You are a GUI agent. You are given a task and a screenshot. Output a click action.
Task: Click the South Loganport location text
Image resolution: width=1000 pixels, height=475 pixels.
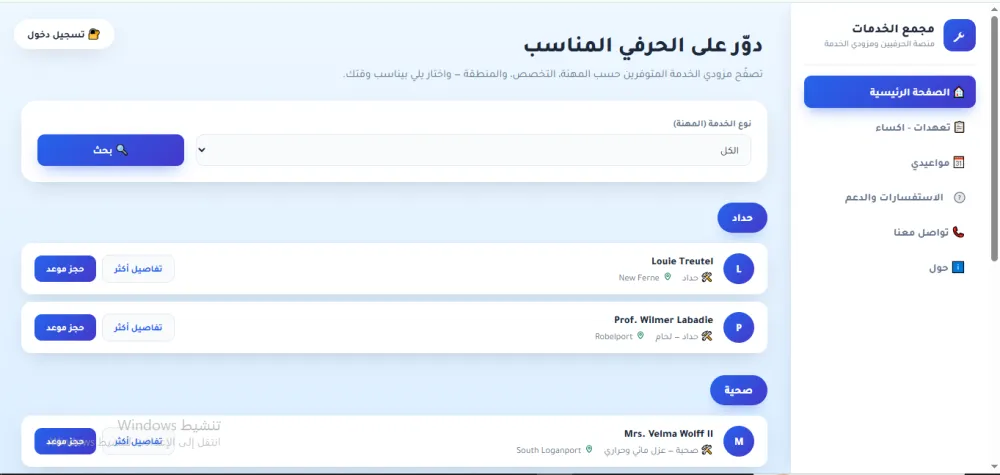point(549,450)
